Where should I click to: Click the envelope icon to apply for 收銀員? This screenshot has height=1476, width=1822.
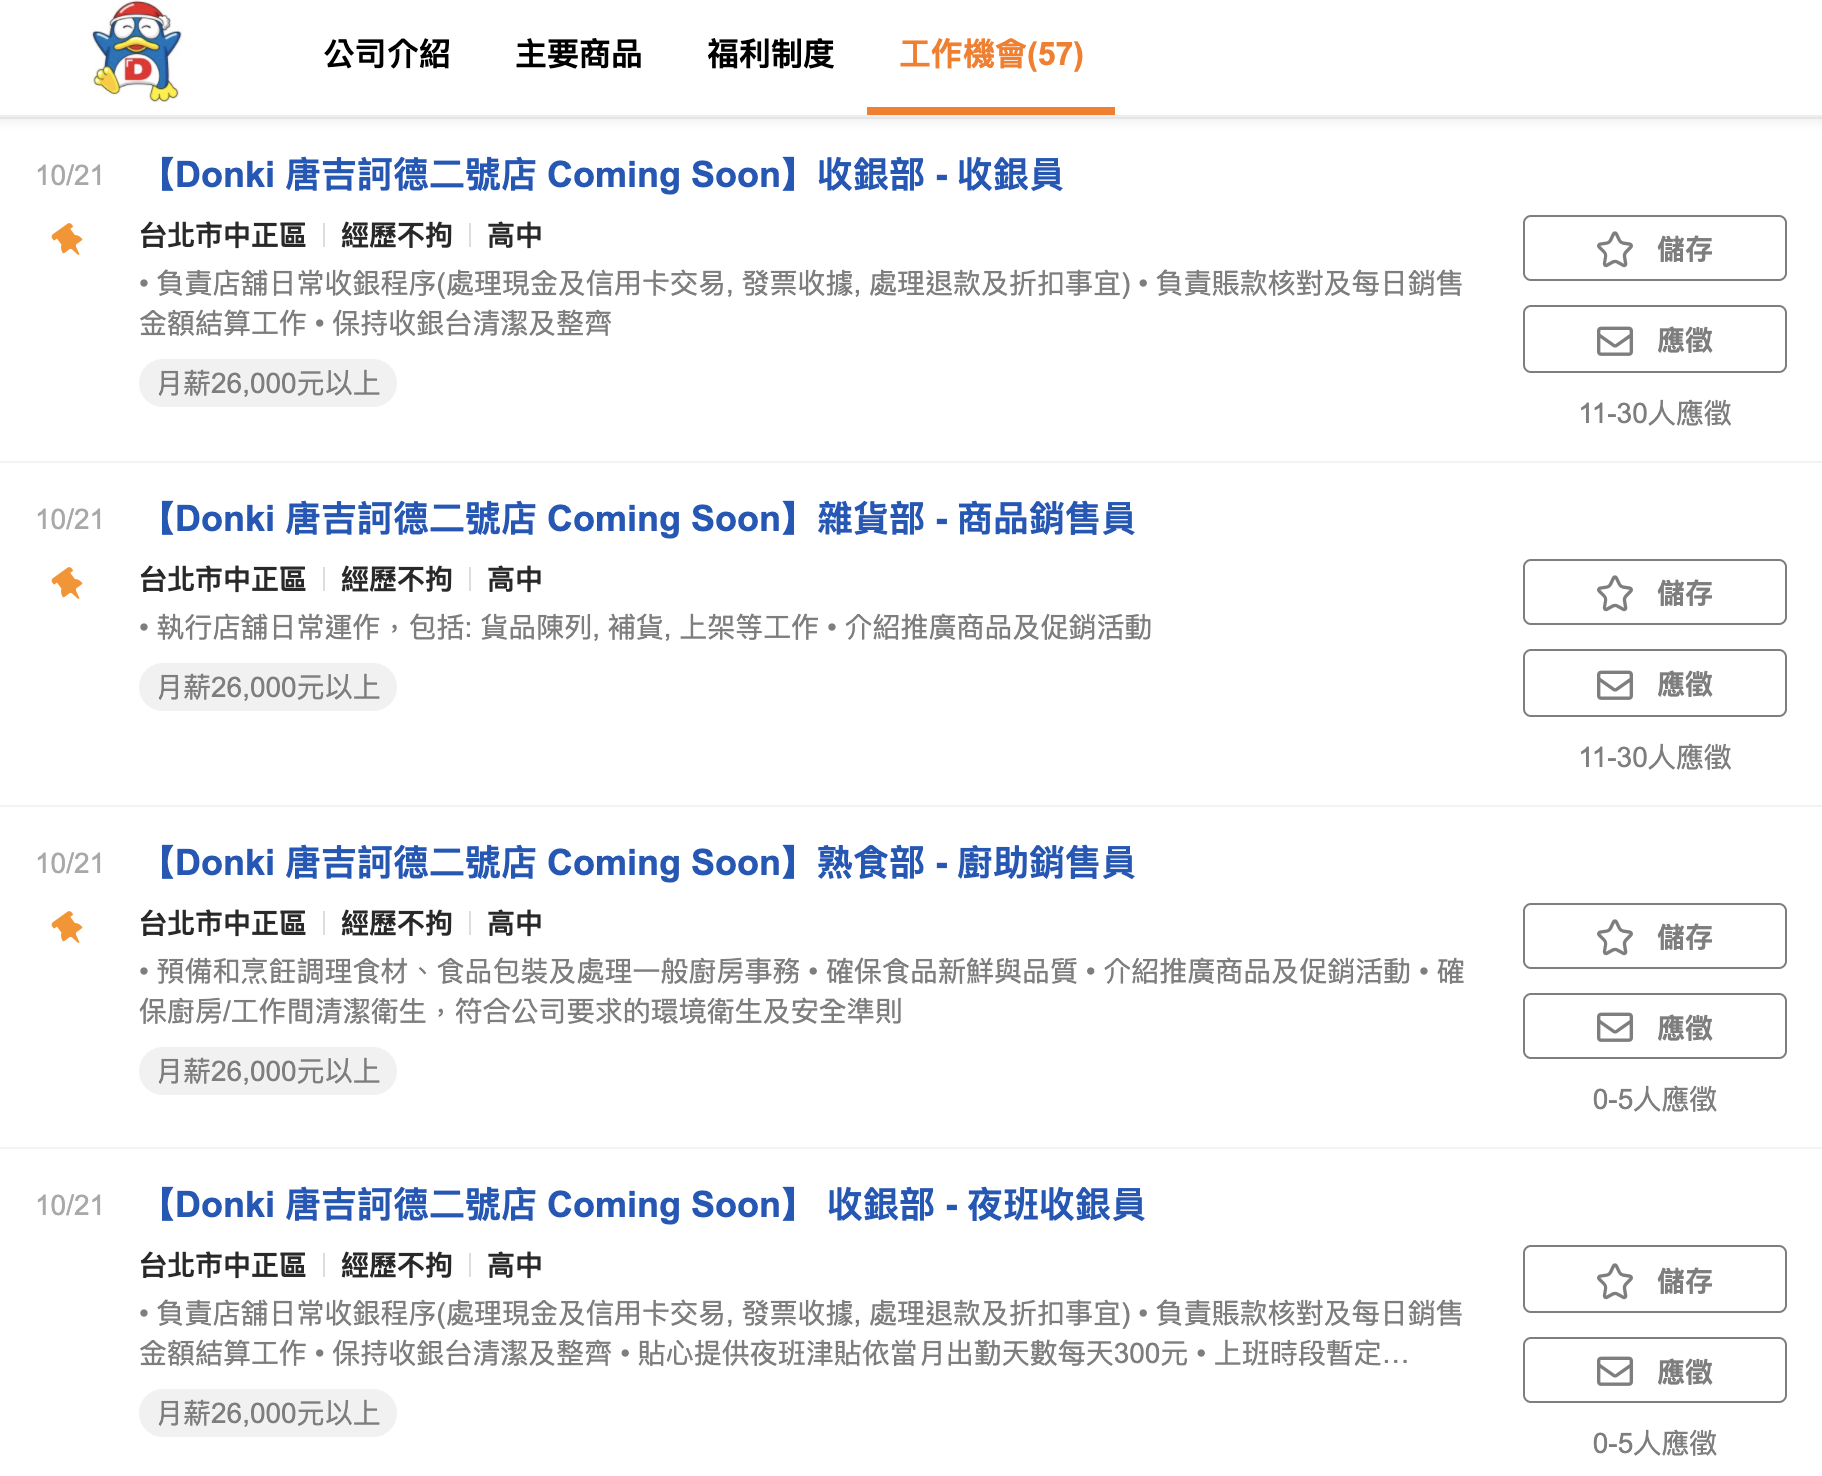[1614, 341]
